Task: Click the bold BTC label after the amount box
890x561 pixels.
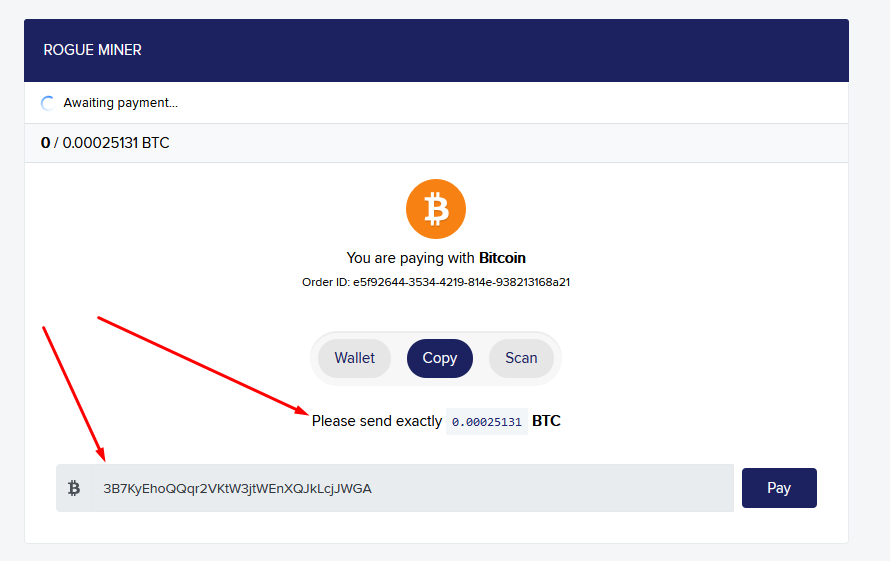Action: [546, 421]
